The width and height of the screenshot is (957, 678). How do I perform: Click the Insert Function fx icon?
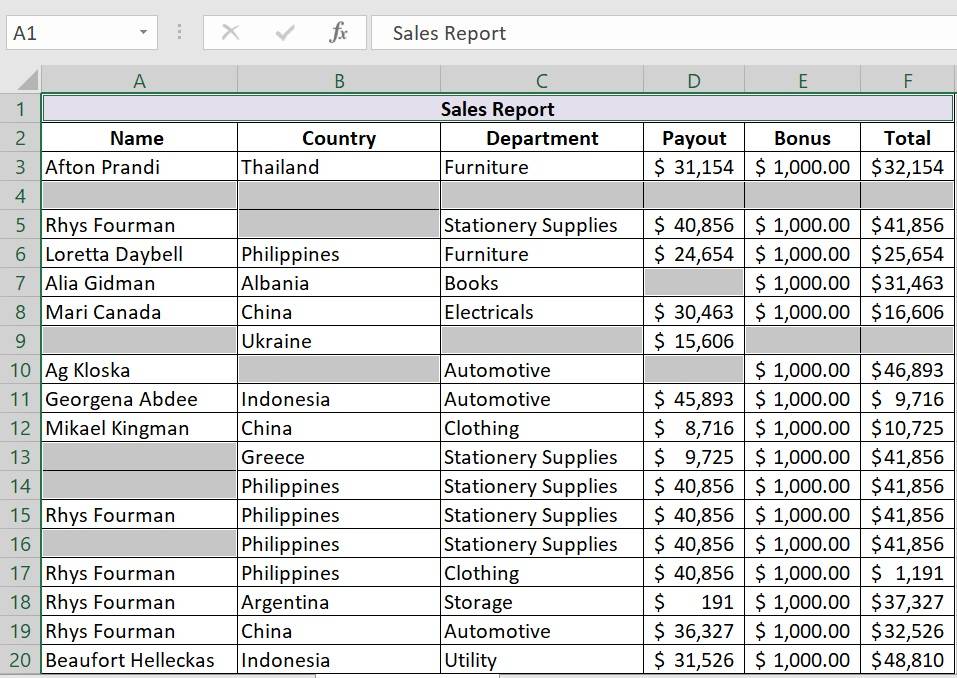click(x=338, y=33)
